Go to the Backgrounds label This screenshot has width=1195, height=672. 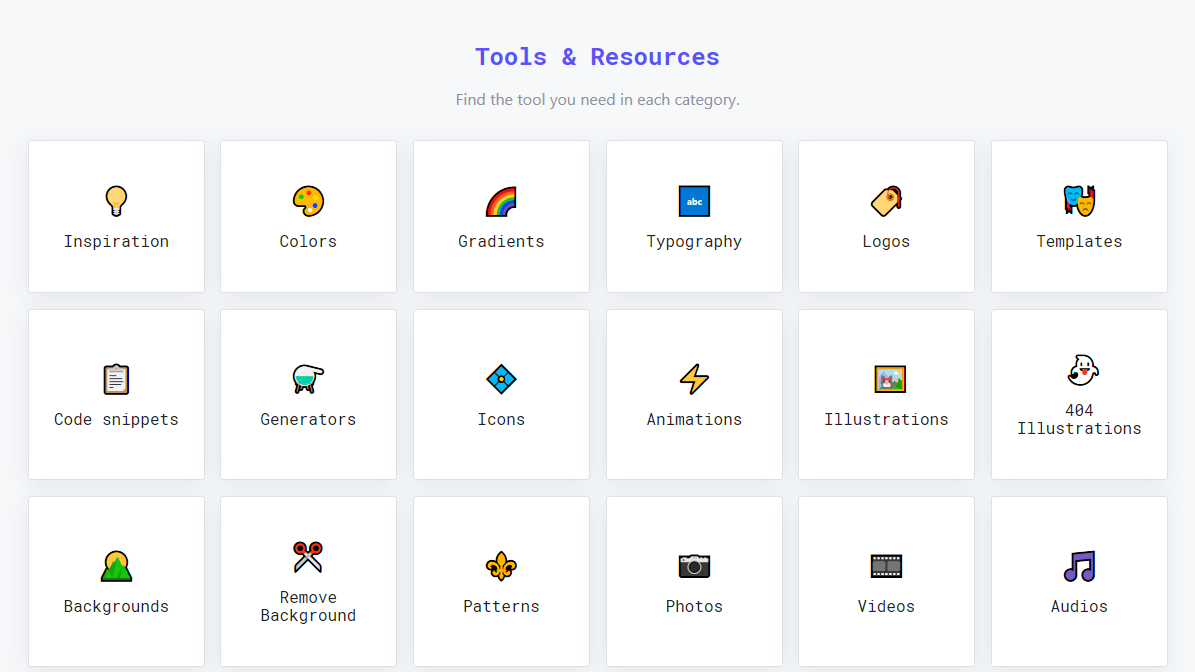[x=116, y=607]
